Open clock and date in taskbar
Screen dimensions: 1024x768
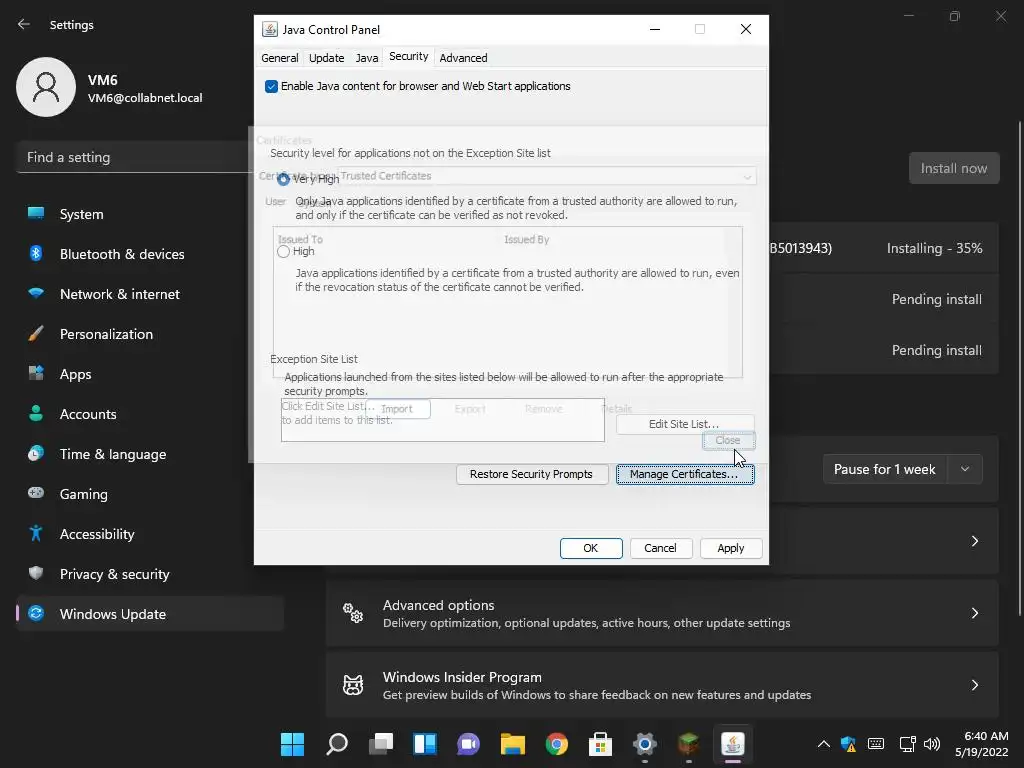click(x=981, y=744)
